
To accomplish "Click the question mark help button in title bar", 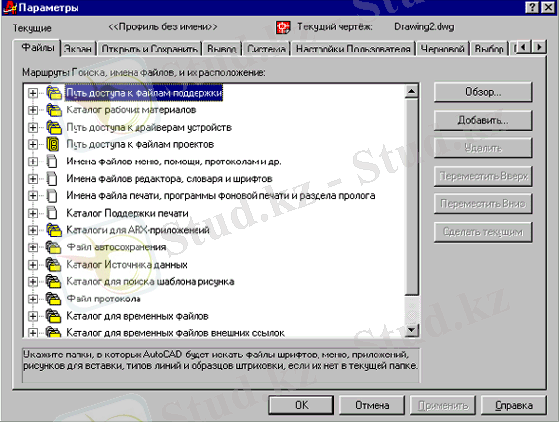I will click(532, 7).
